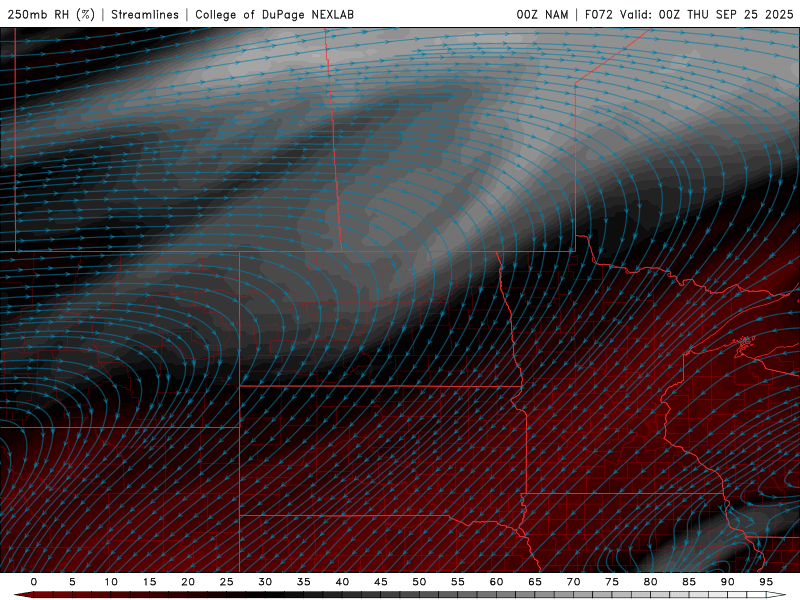Select the "30" color scale label
Image resolution: width=800 pixels, height=600 pixels.
[x=265, y=582]
